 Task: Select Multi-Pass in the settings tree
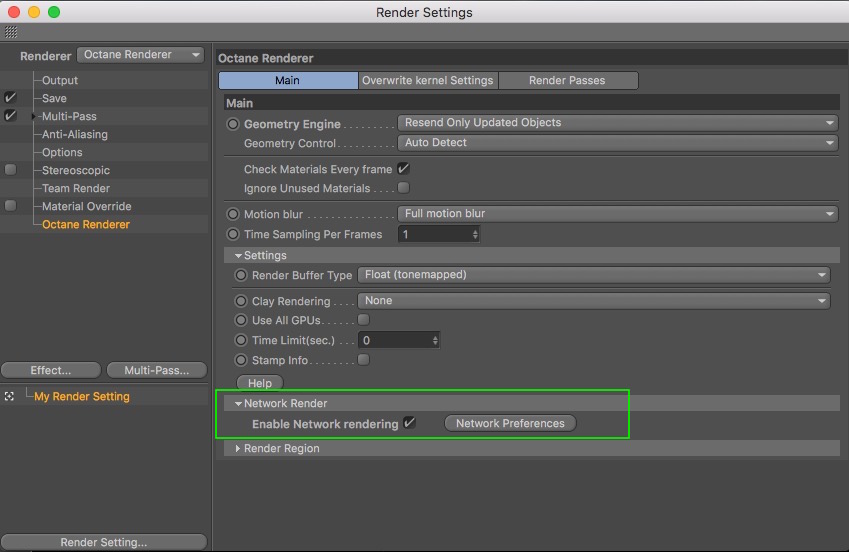click(x=69, y=116)
